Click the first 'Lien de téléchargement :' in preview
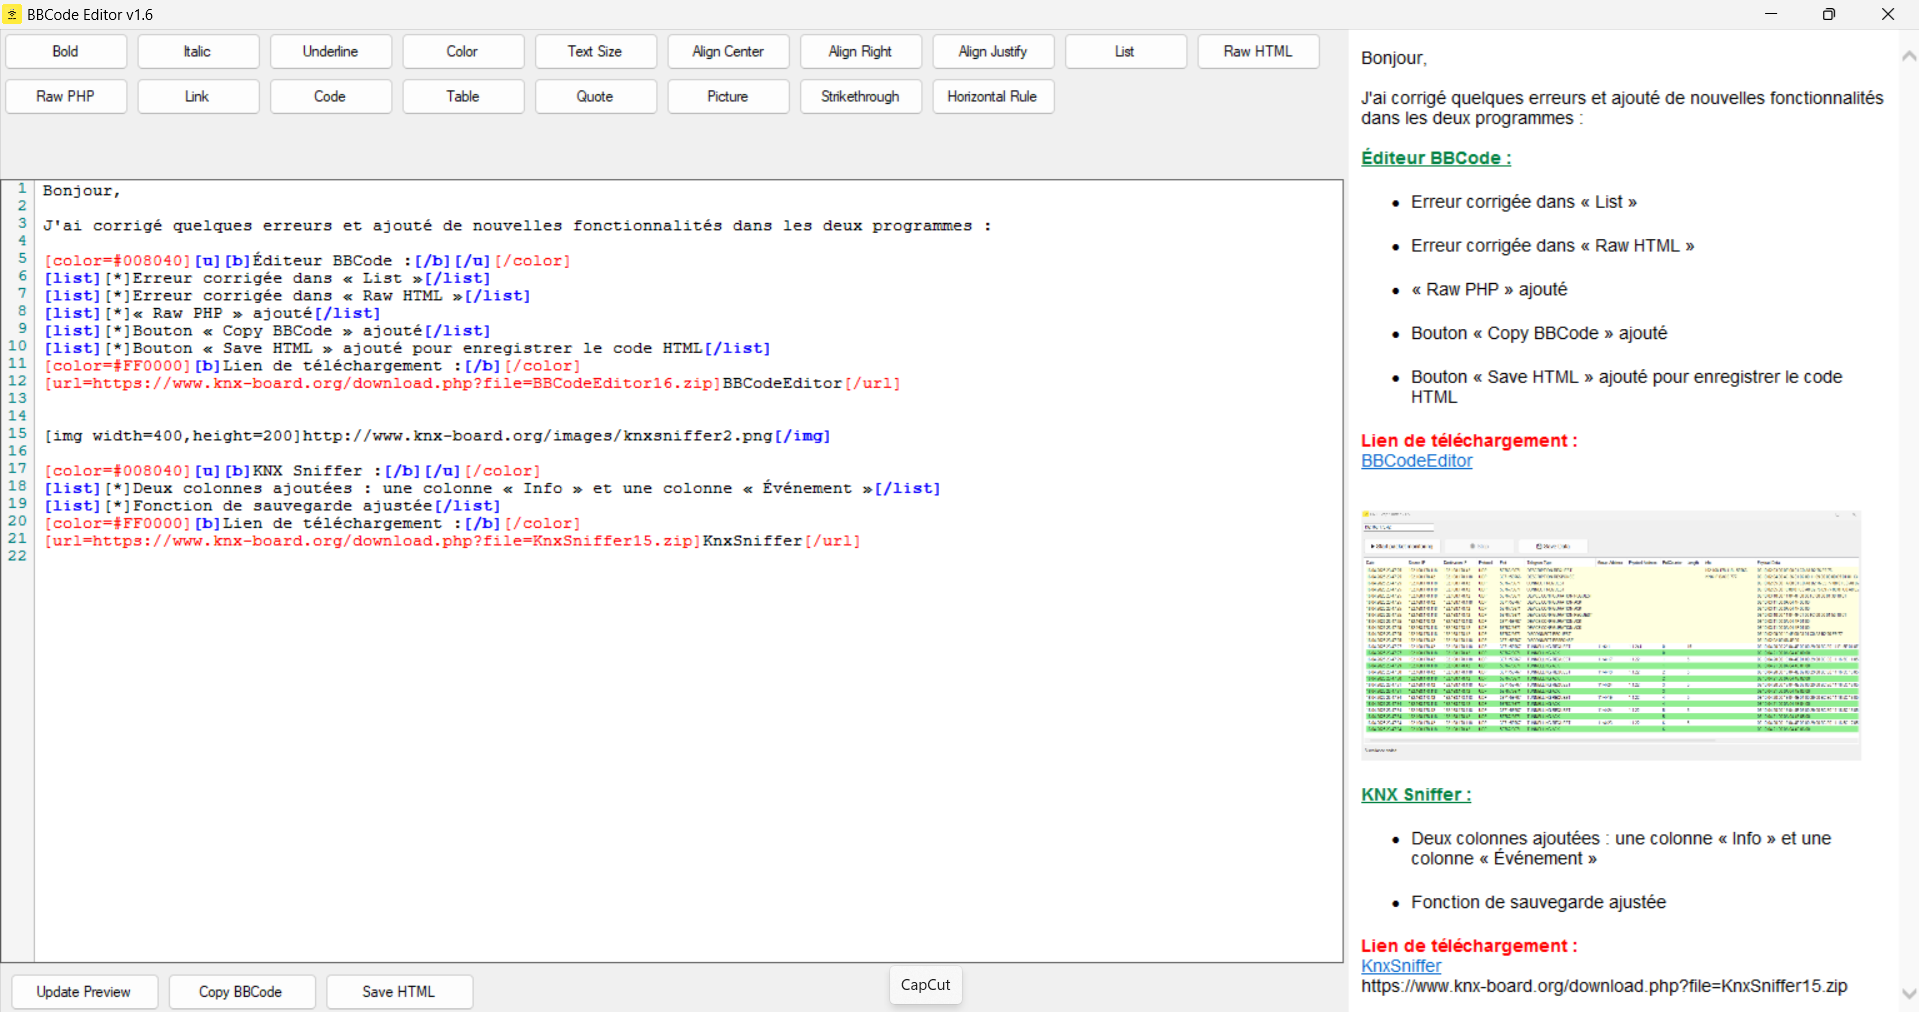 pos(1469,441)
